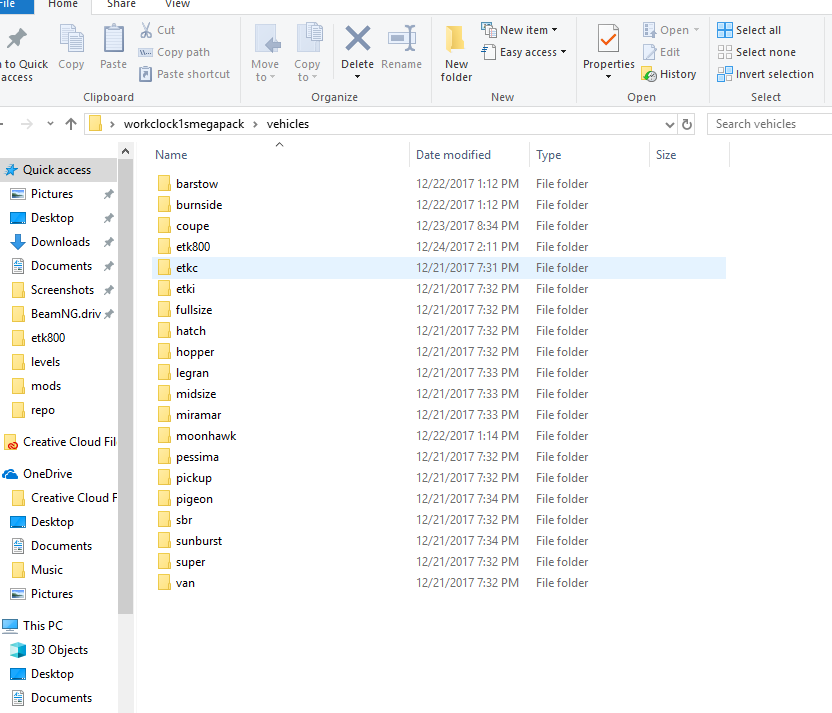This screenshot has height=713, width=832.
Task: Click the navigation pane scrollbar thumb
Action: (125, 387)
